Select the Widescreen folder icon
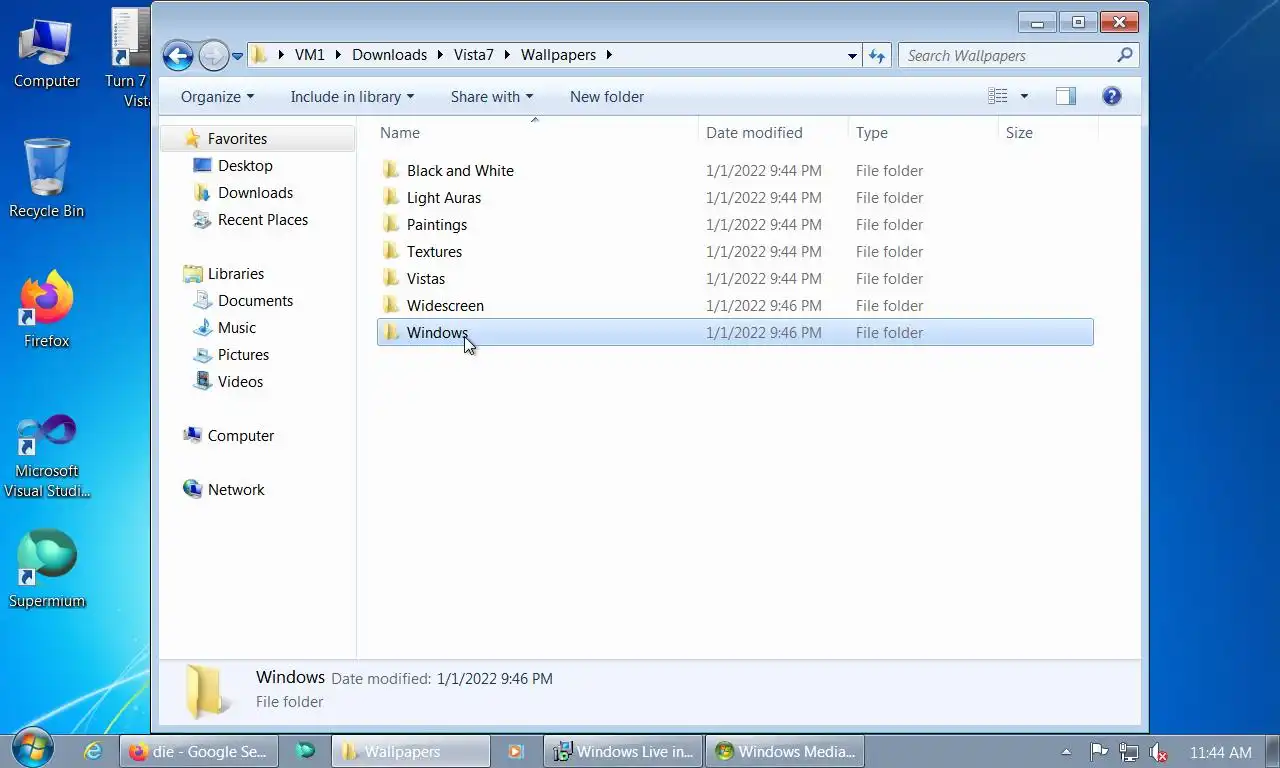This screenshot has width=1280, height=768. pos(391,306)
